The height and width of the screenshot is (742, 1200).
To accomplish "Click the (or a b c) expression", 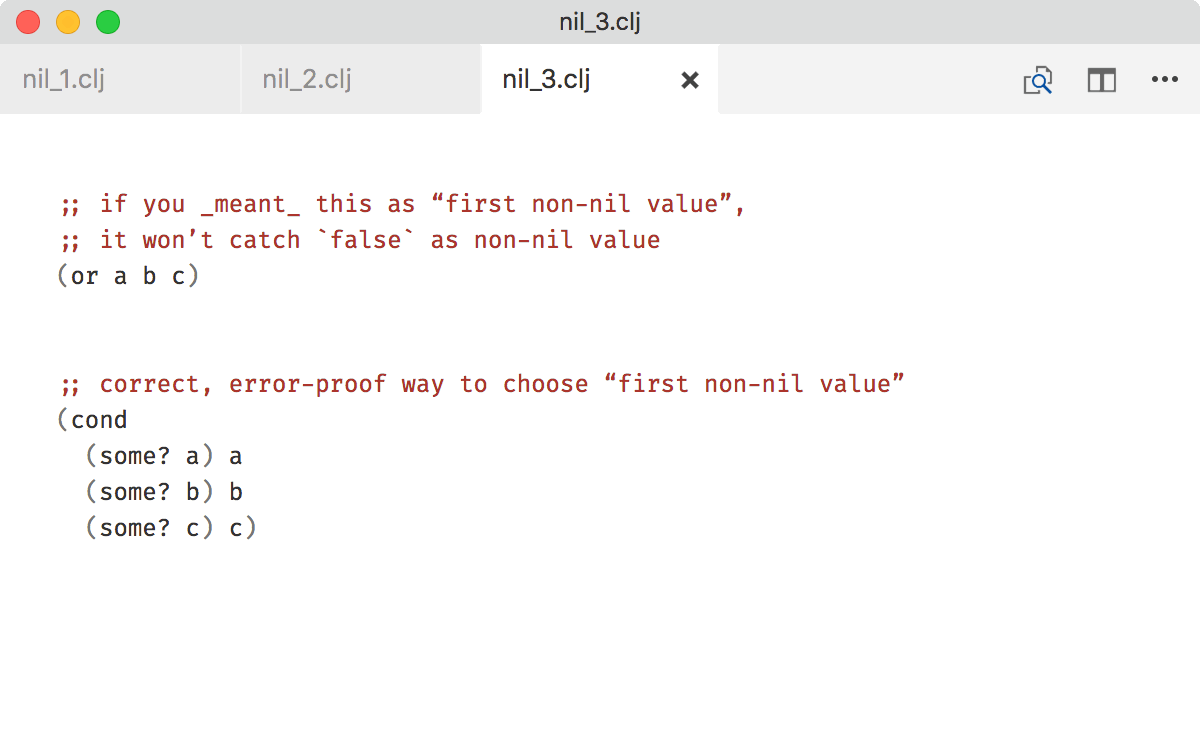I will click(128, 276).
